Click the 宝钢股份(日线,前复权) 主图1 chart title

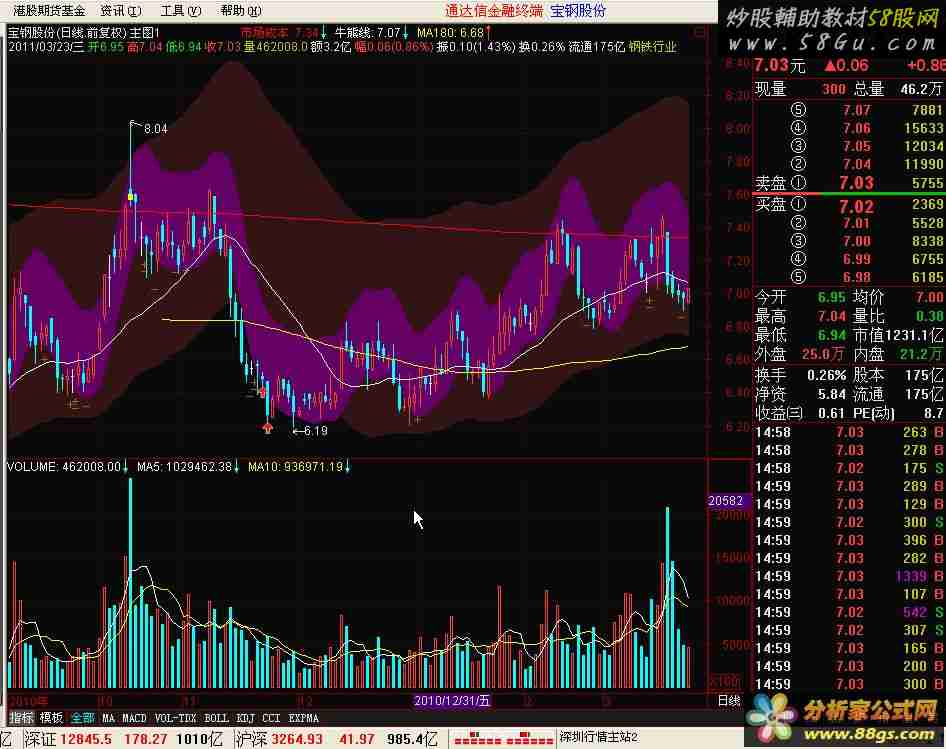[x=84, y=33]
